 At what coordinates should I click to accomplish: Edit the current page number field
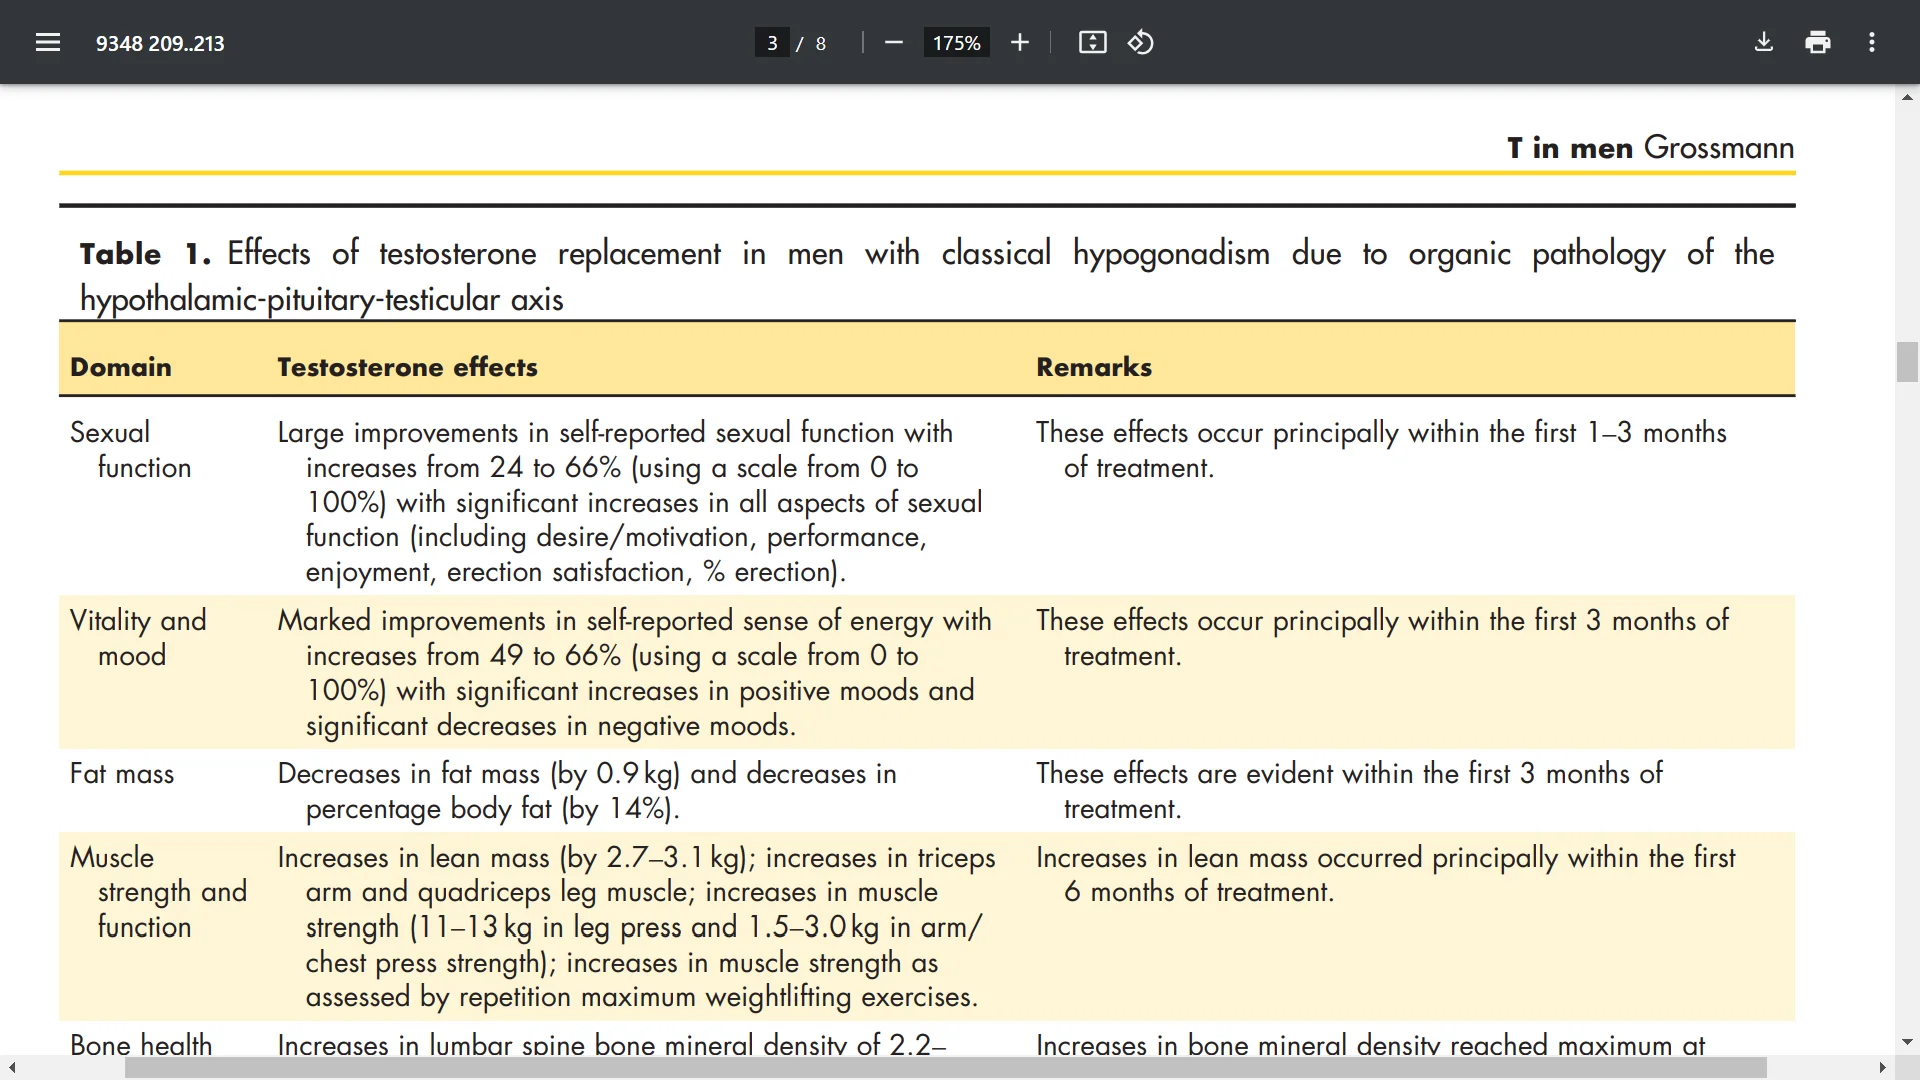click(x=772, y=43)
